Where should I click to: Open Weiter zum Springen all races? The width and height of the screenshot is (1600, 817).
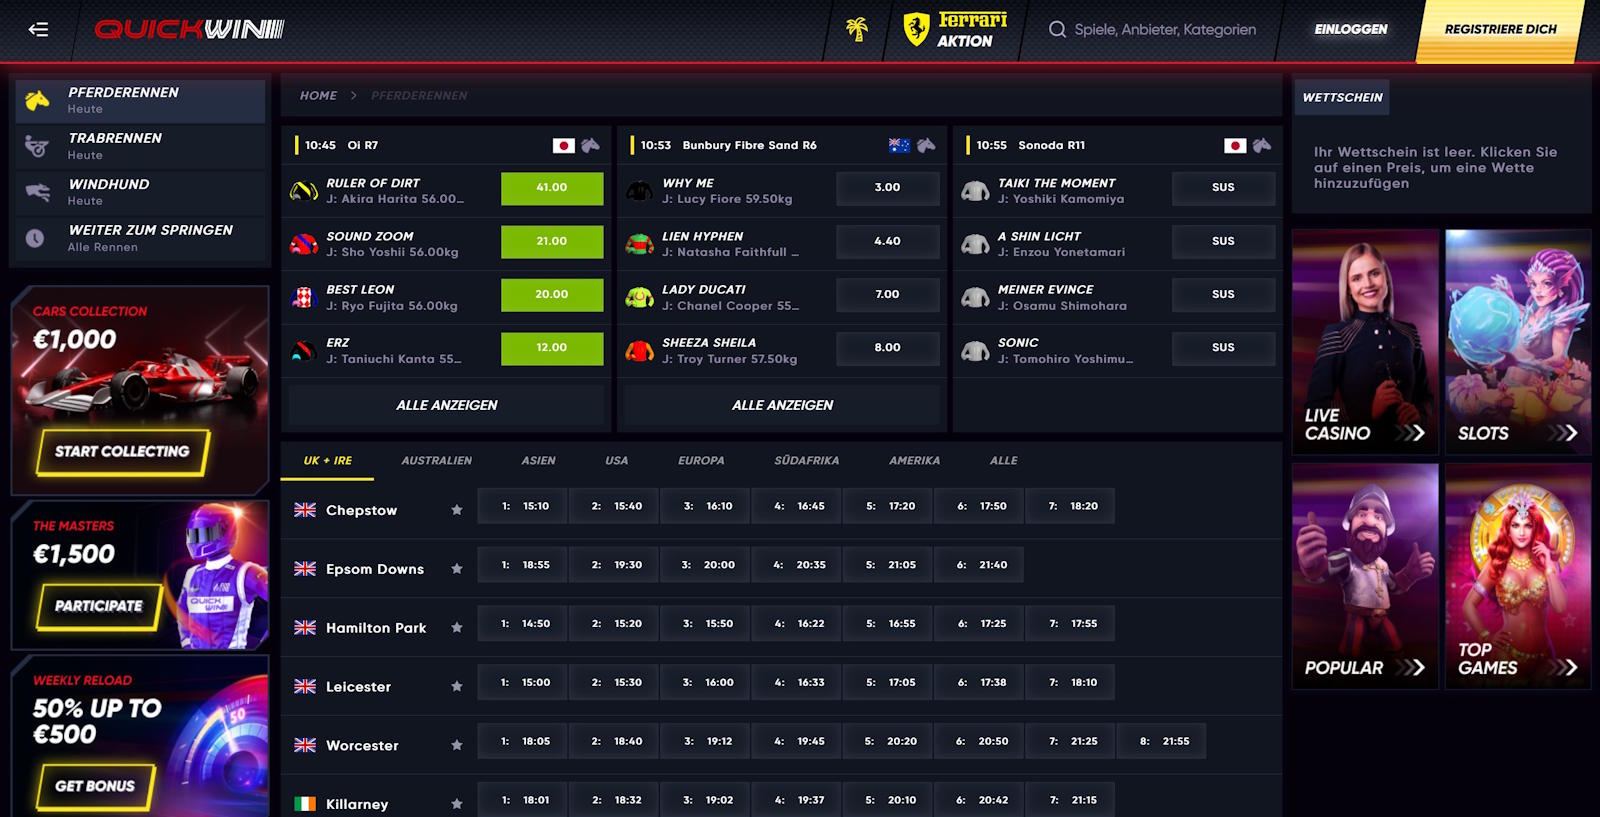(140, 238)
